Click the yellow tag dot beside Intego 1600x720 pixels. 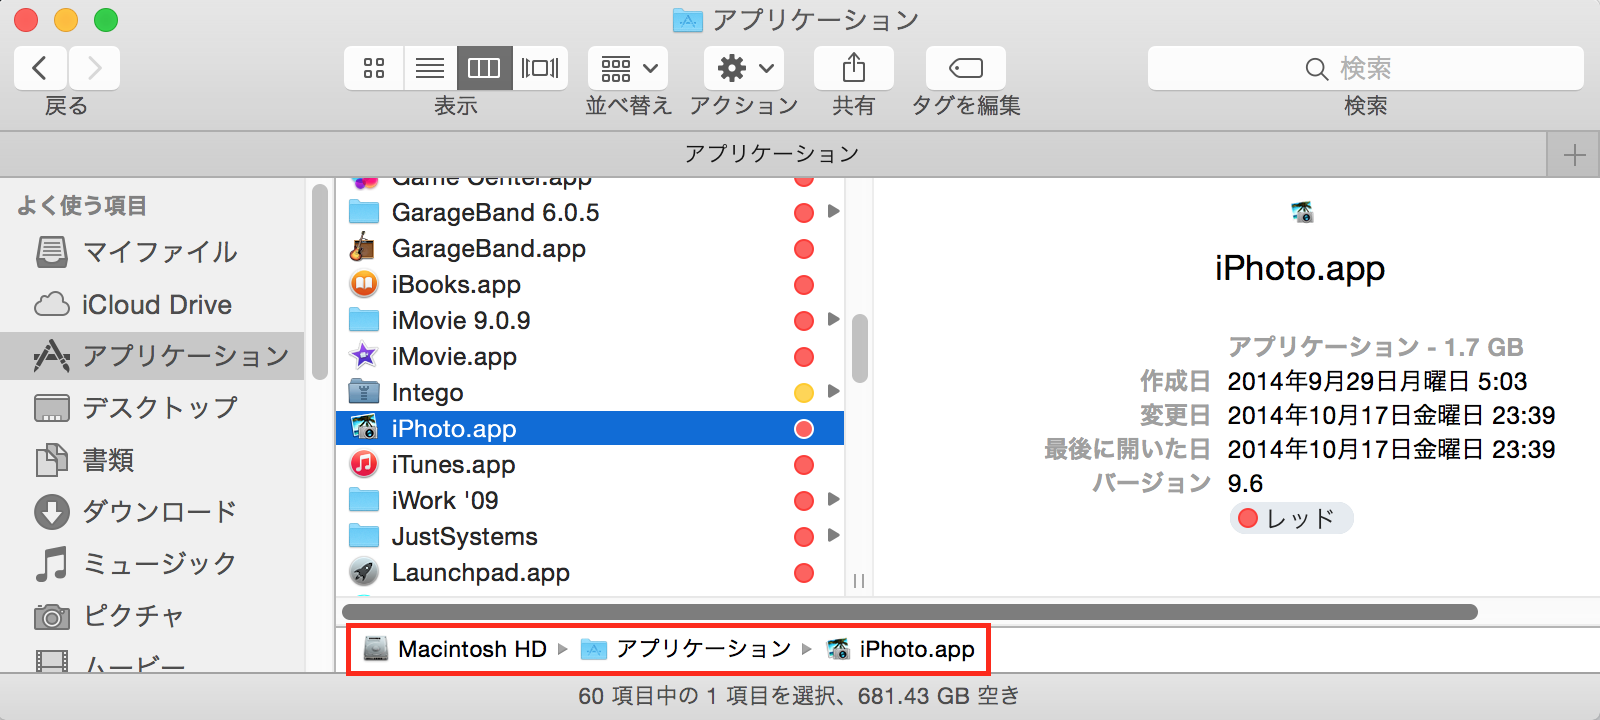click(x=804, y=393)
